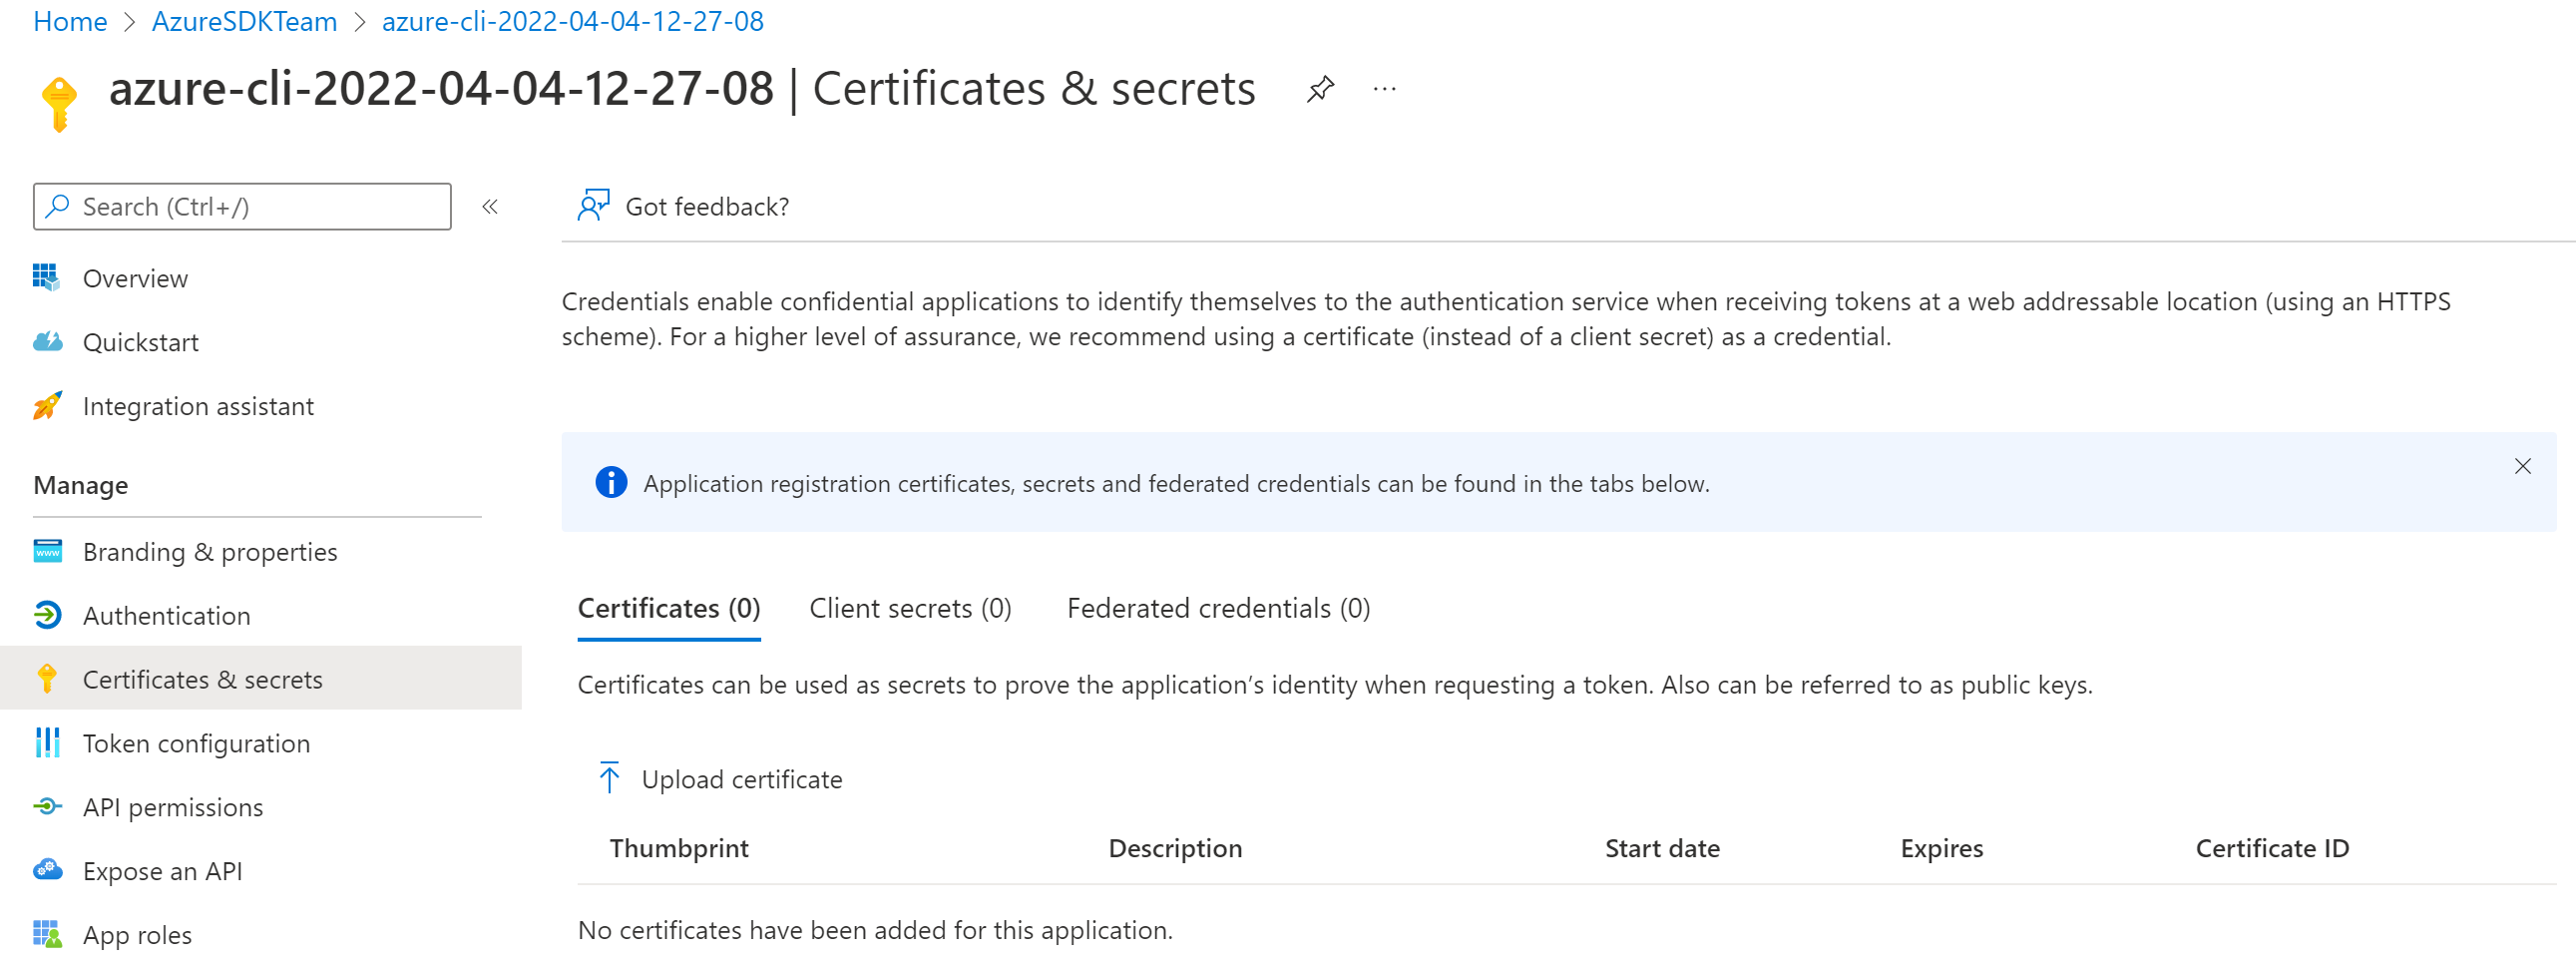The image size is (2576, 968).
Task: Open Token configuration
Action: [196, 743]
